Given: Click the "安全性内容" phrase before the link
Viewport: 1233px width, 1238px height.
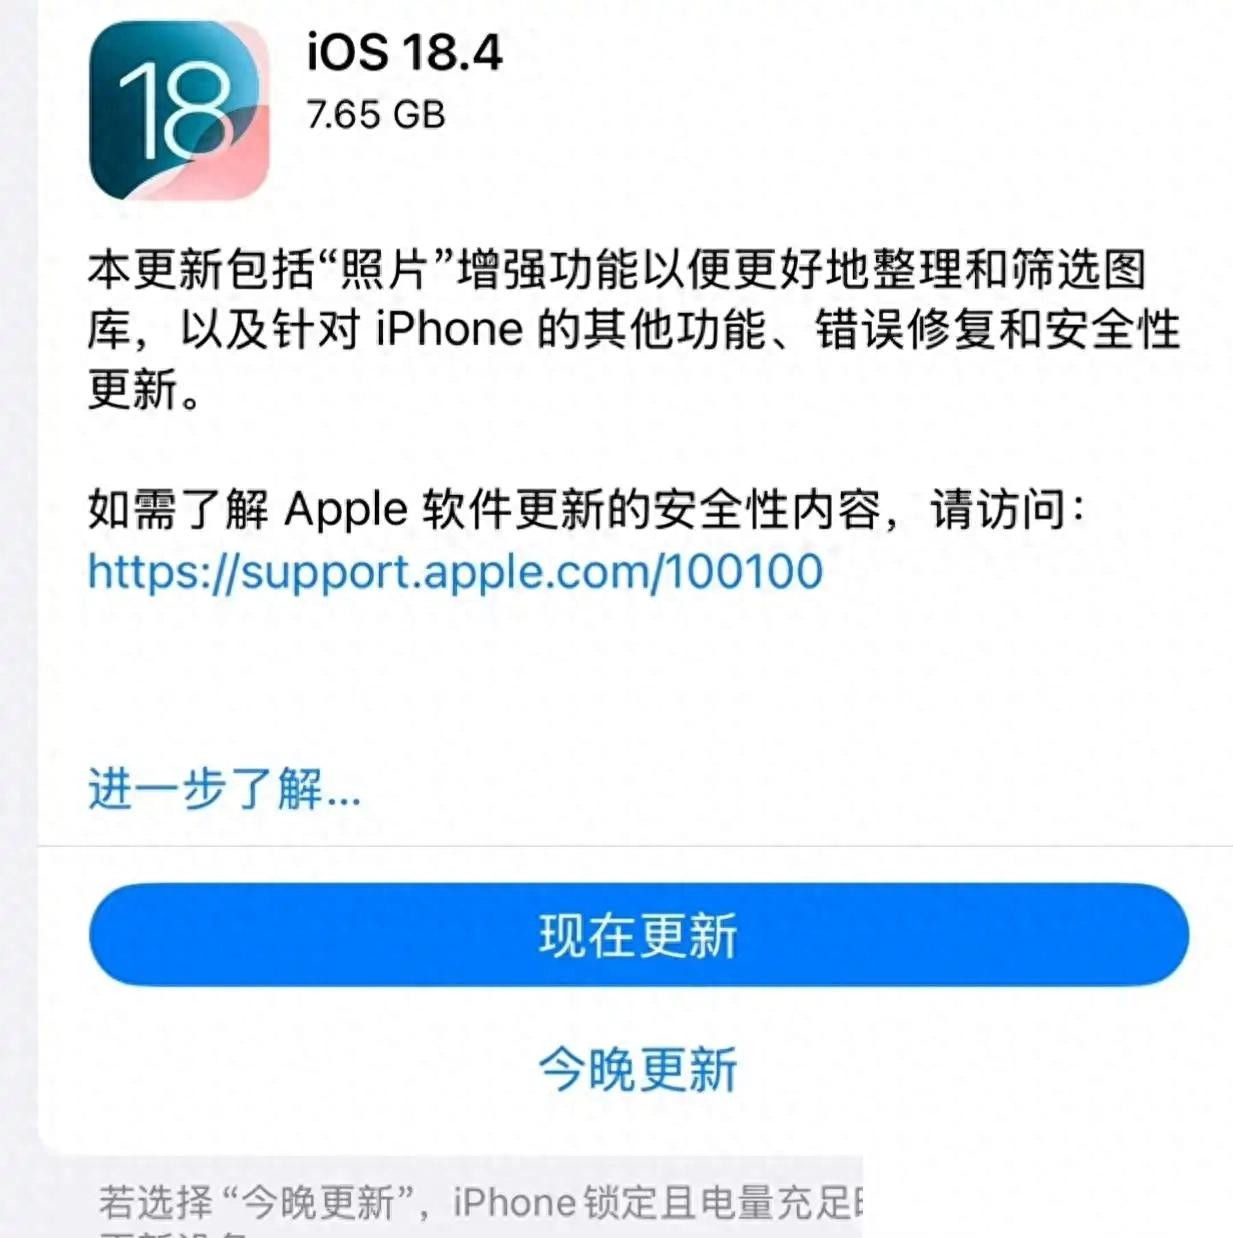Looking at the screenshot, I should click(767, 509).
